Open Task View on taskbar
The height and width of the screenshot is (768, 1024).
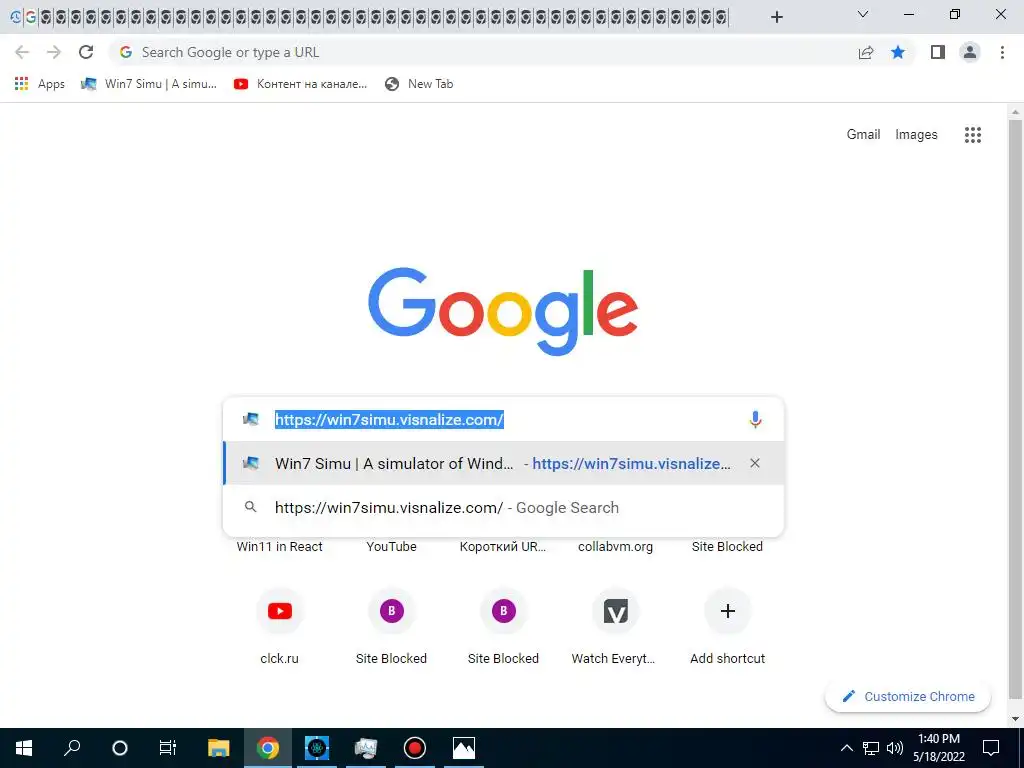(168, 748)
